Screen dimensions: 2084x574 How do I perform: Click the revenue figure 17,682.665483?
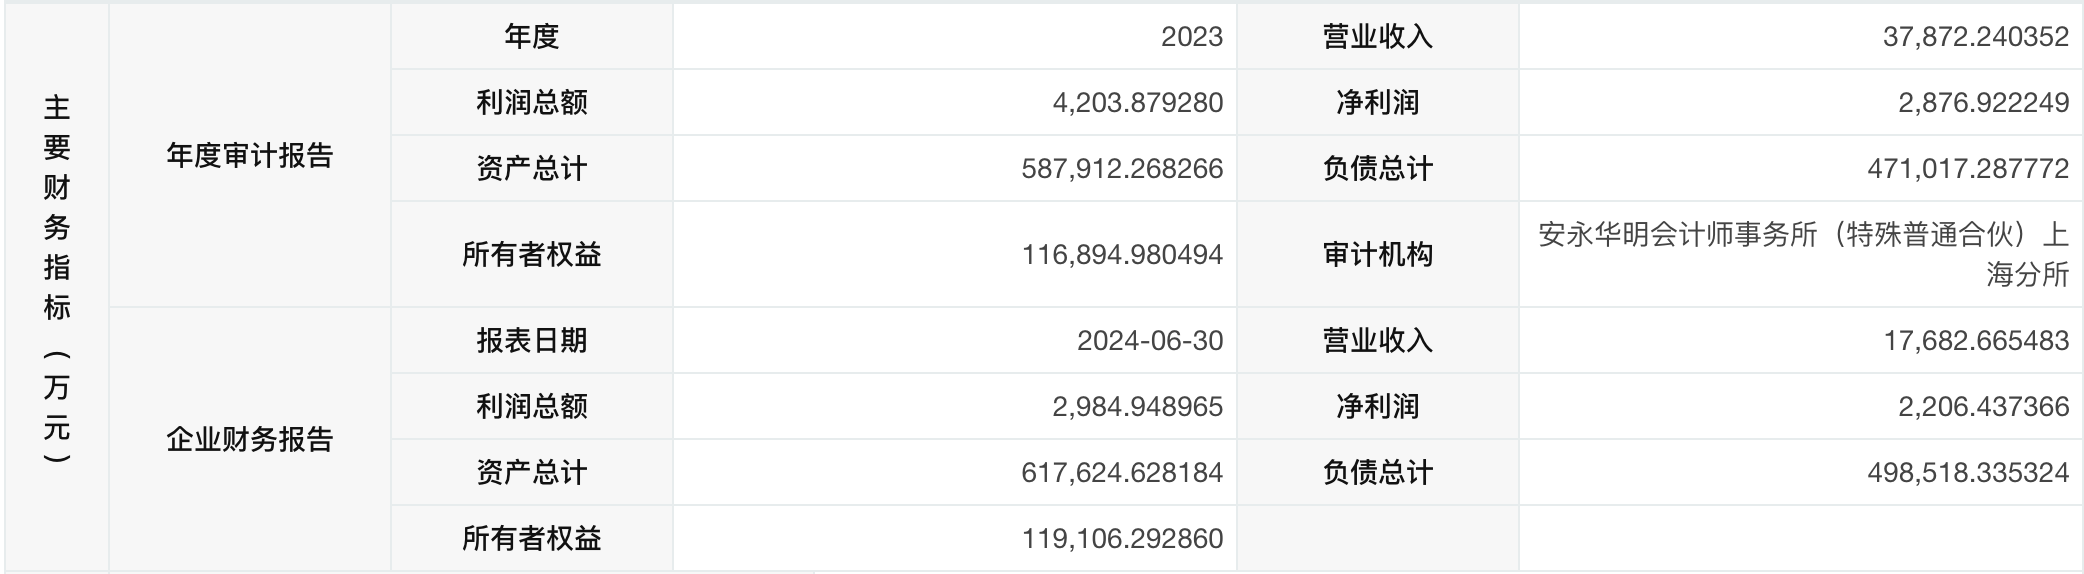1975,341
